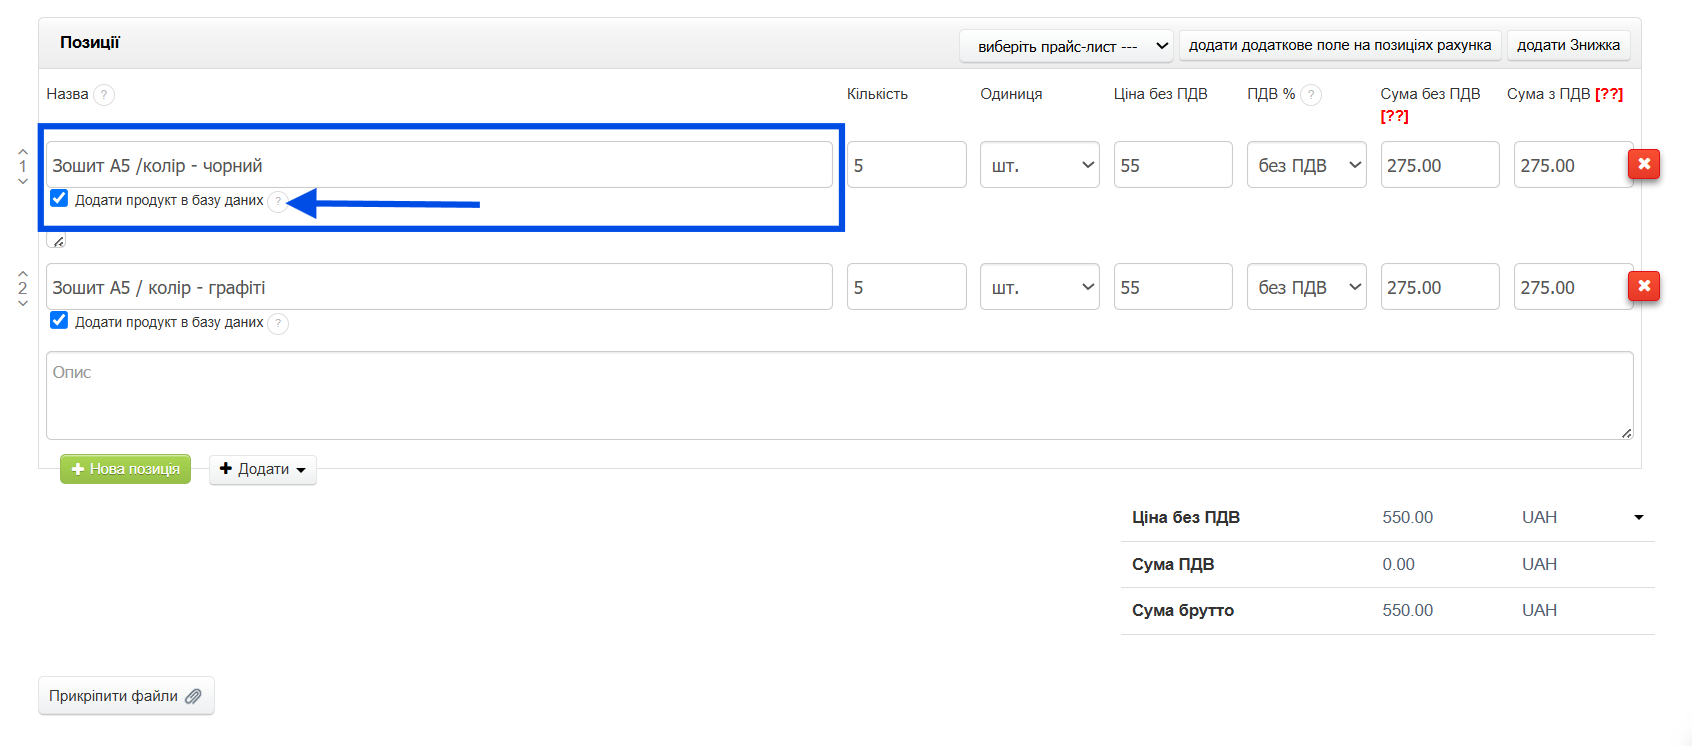Add a new row with 'Нова позиція'
Viewport: 1692px width, 746px height.
coord(125,469)
